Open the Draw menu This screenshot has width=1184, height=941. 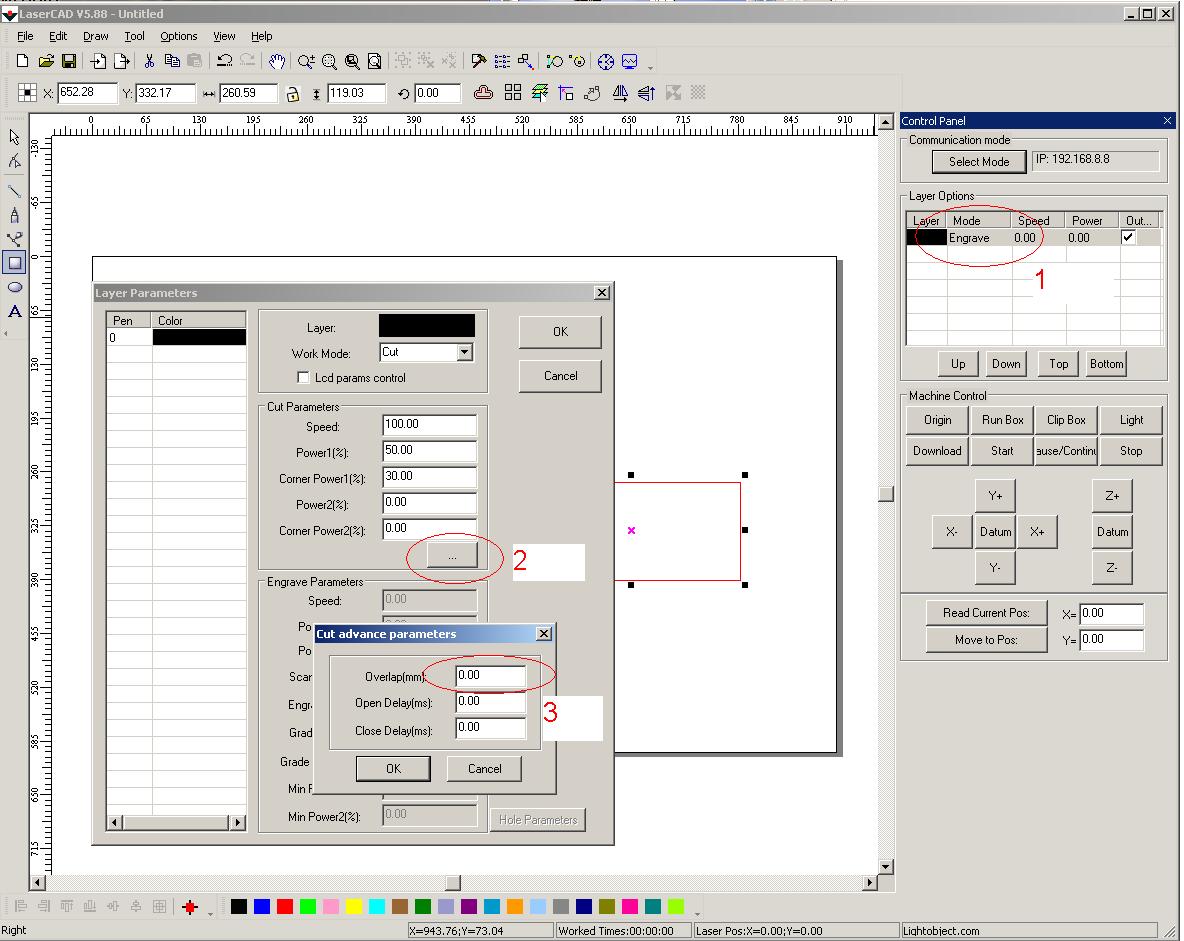point(96,36)
